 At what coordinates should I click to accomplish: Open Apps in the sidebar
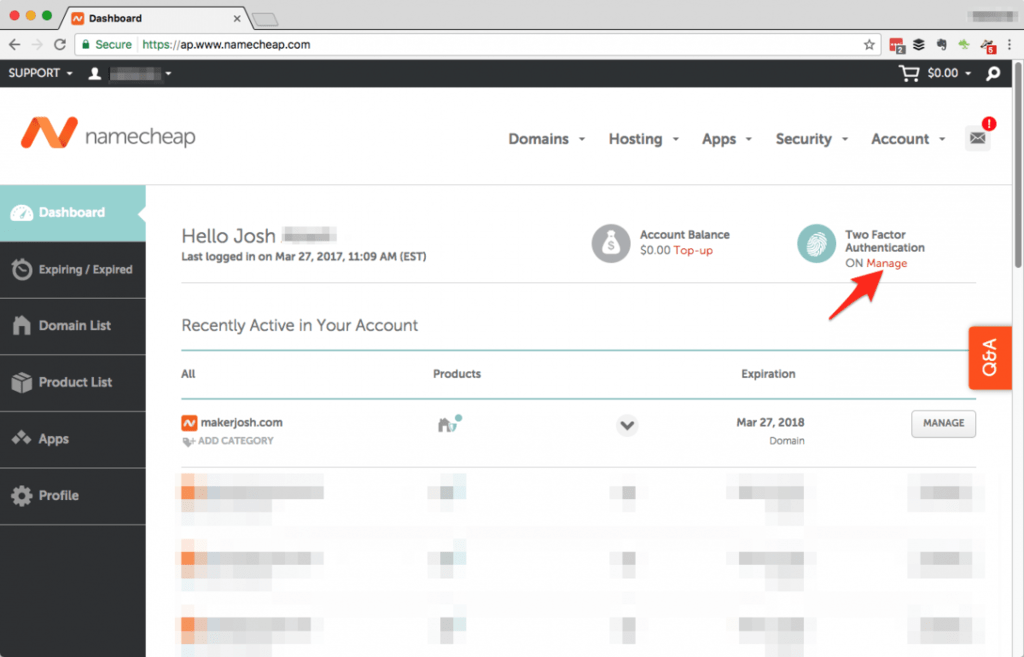pyautogui.click(x=72, y=439)
